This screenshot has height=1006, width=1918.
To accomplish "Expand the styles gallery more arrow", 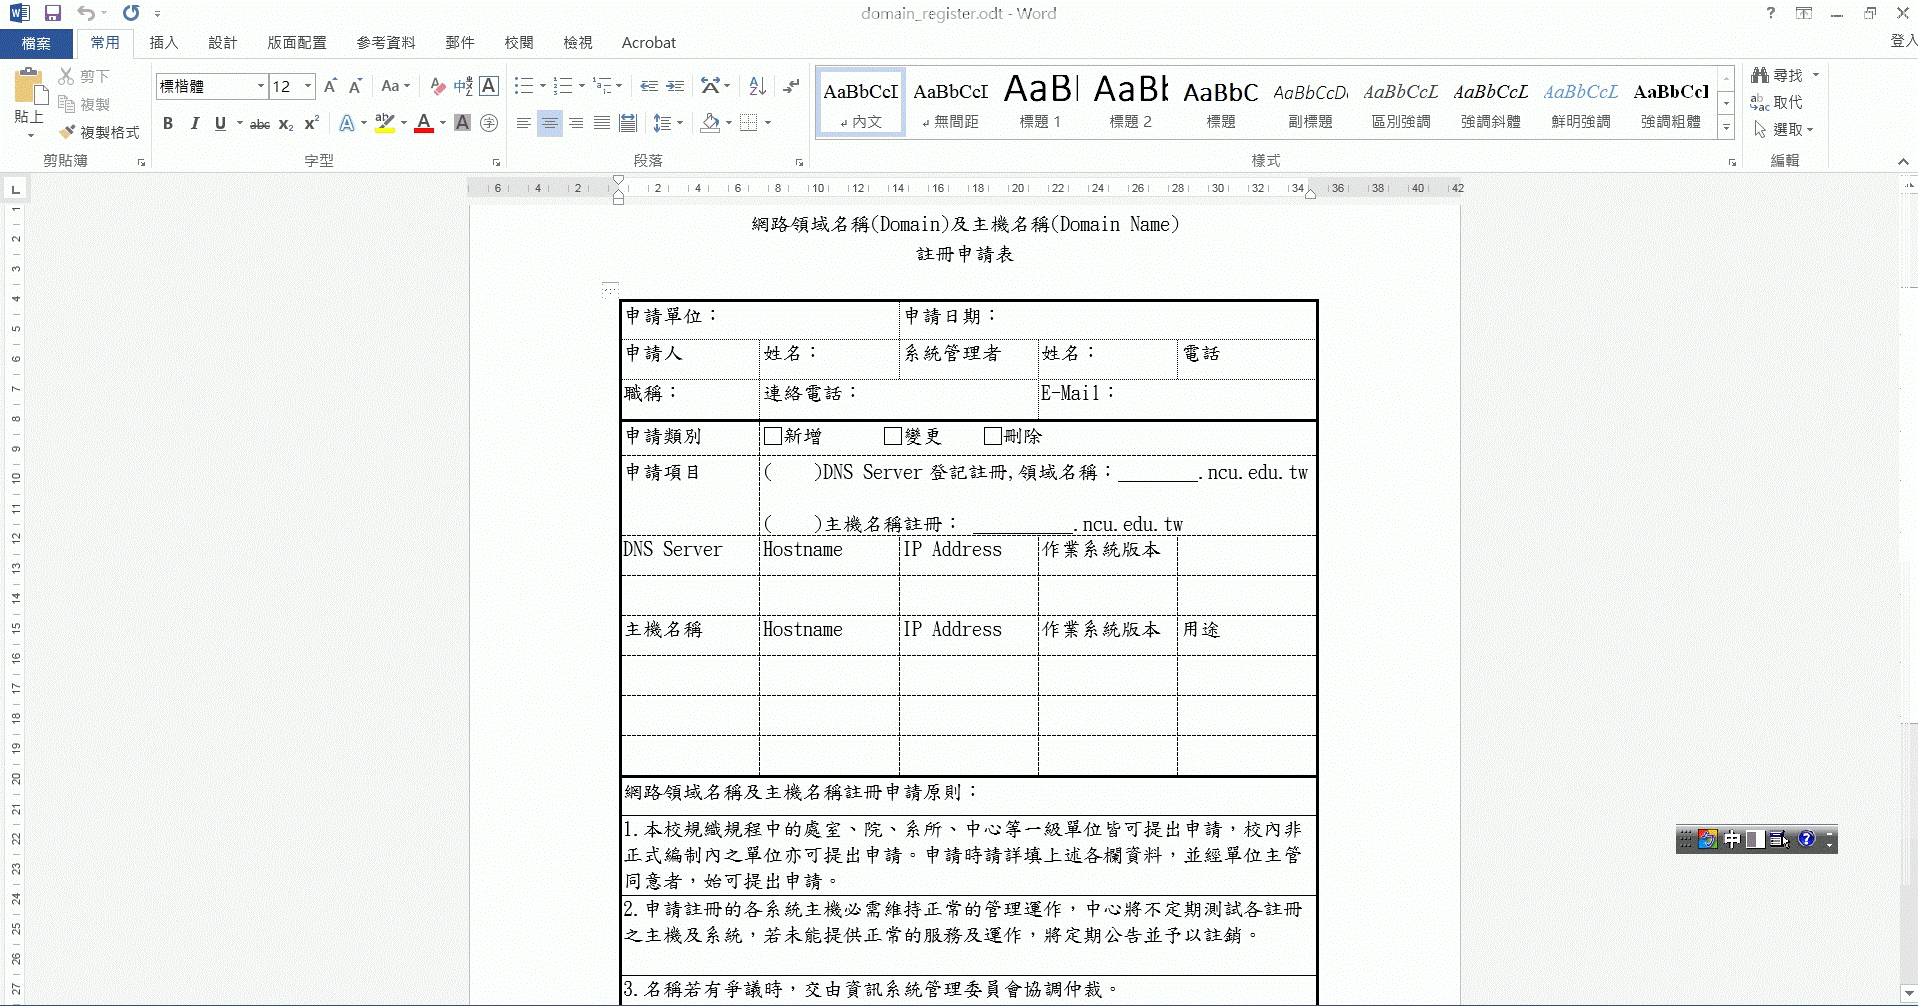I will coord(1726,127).
